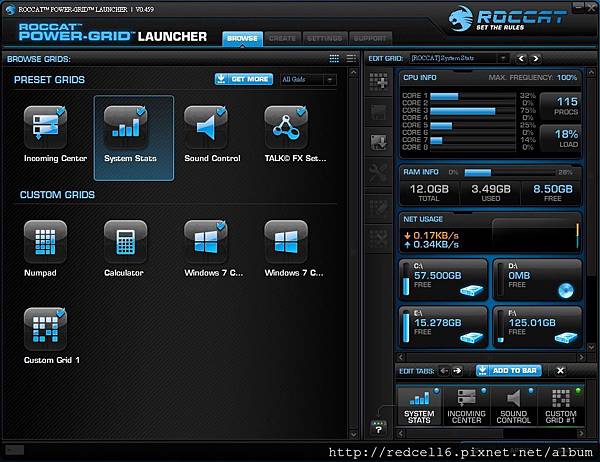Toggle checkmark on System Stats grid
This screenshot has height=462, width=600.
pos(141,111)
